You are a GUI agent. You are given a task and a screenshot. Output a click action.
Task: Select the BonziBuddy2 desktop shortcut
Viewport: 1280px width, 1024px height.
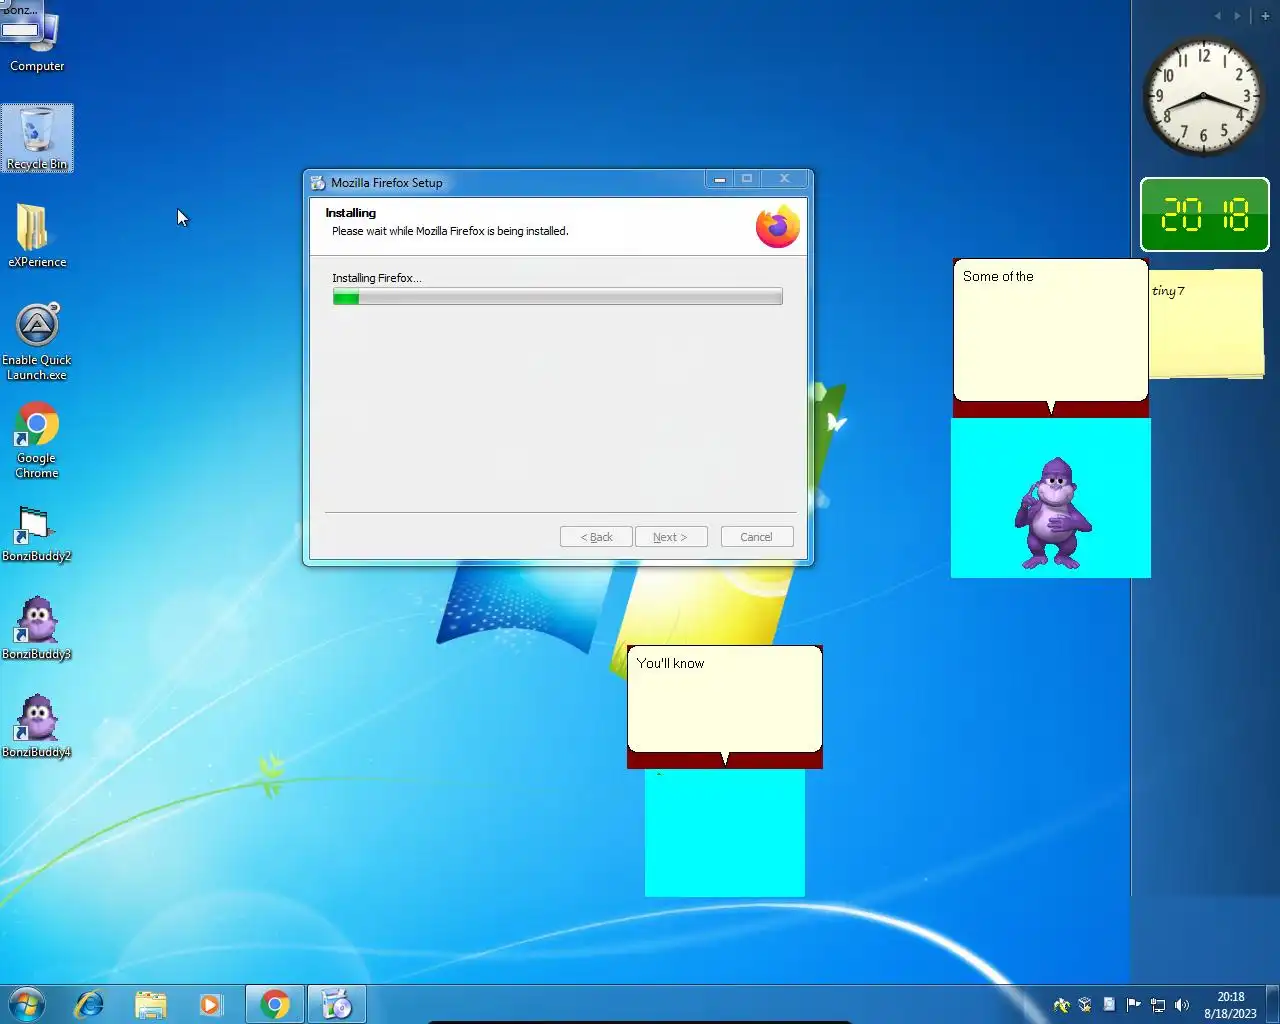[x=37, y=534]
